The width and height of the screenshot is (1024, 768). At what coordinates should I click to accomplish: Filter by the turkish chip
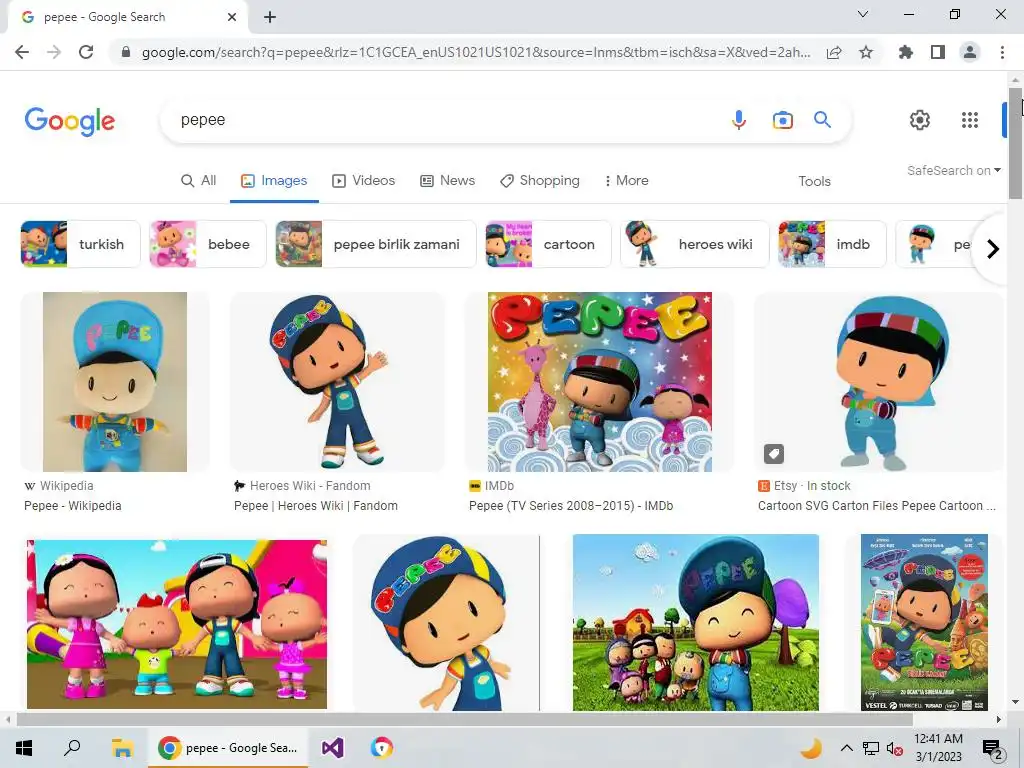[80, 244]
